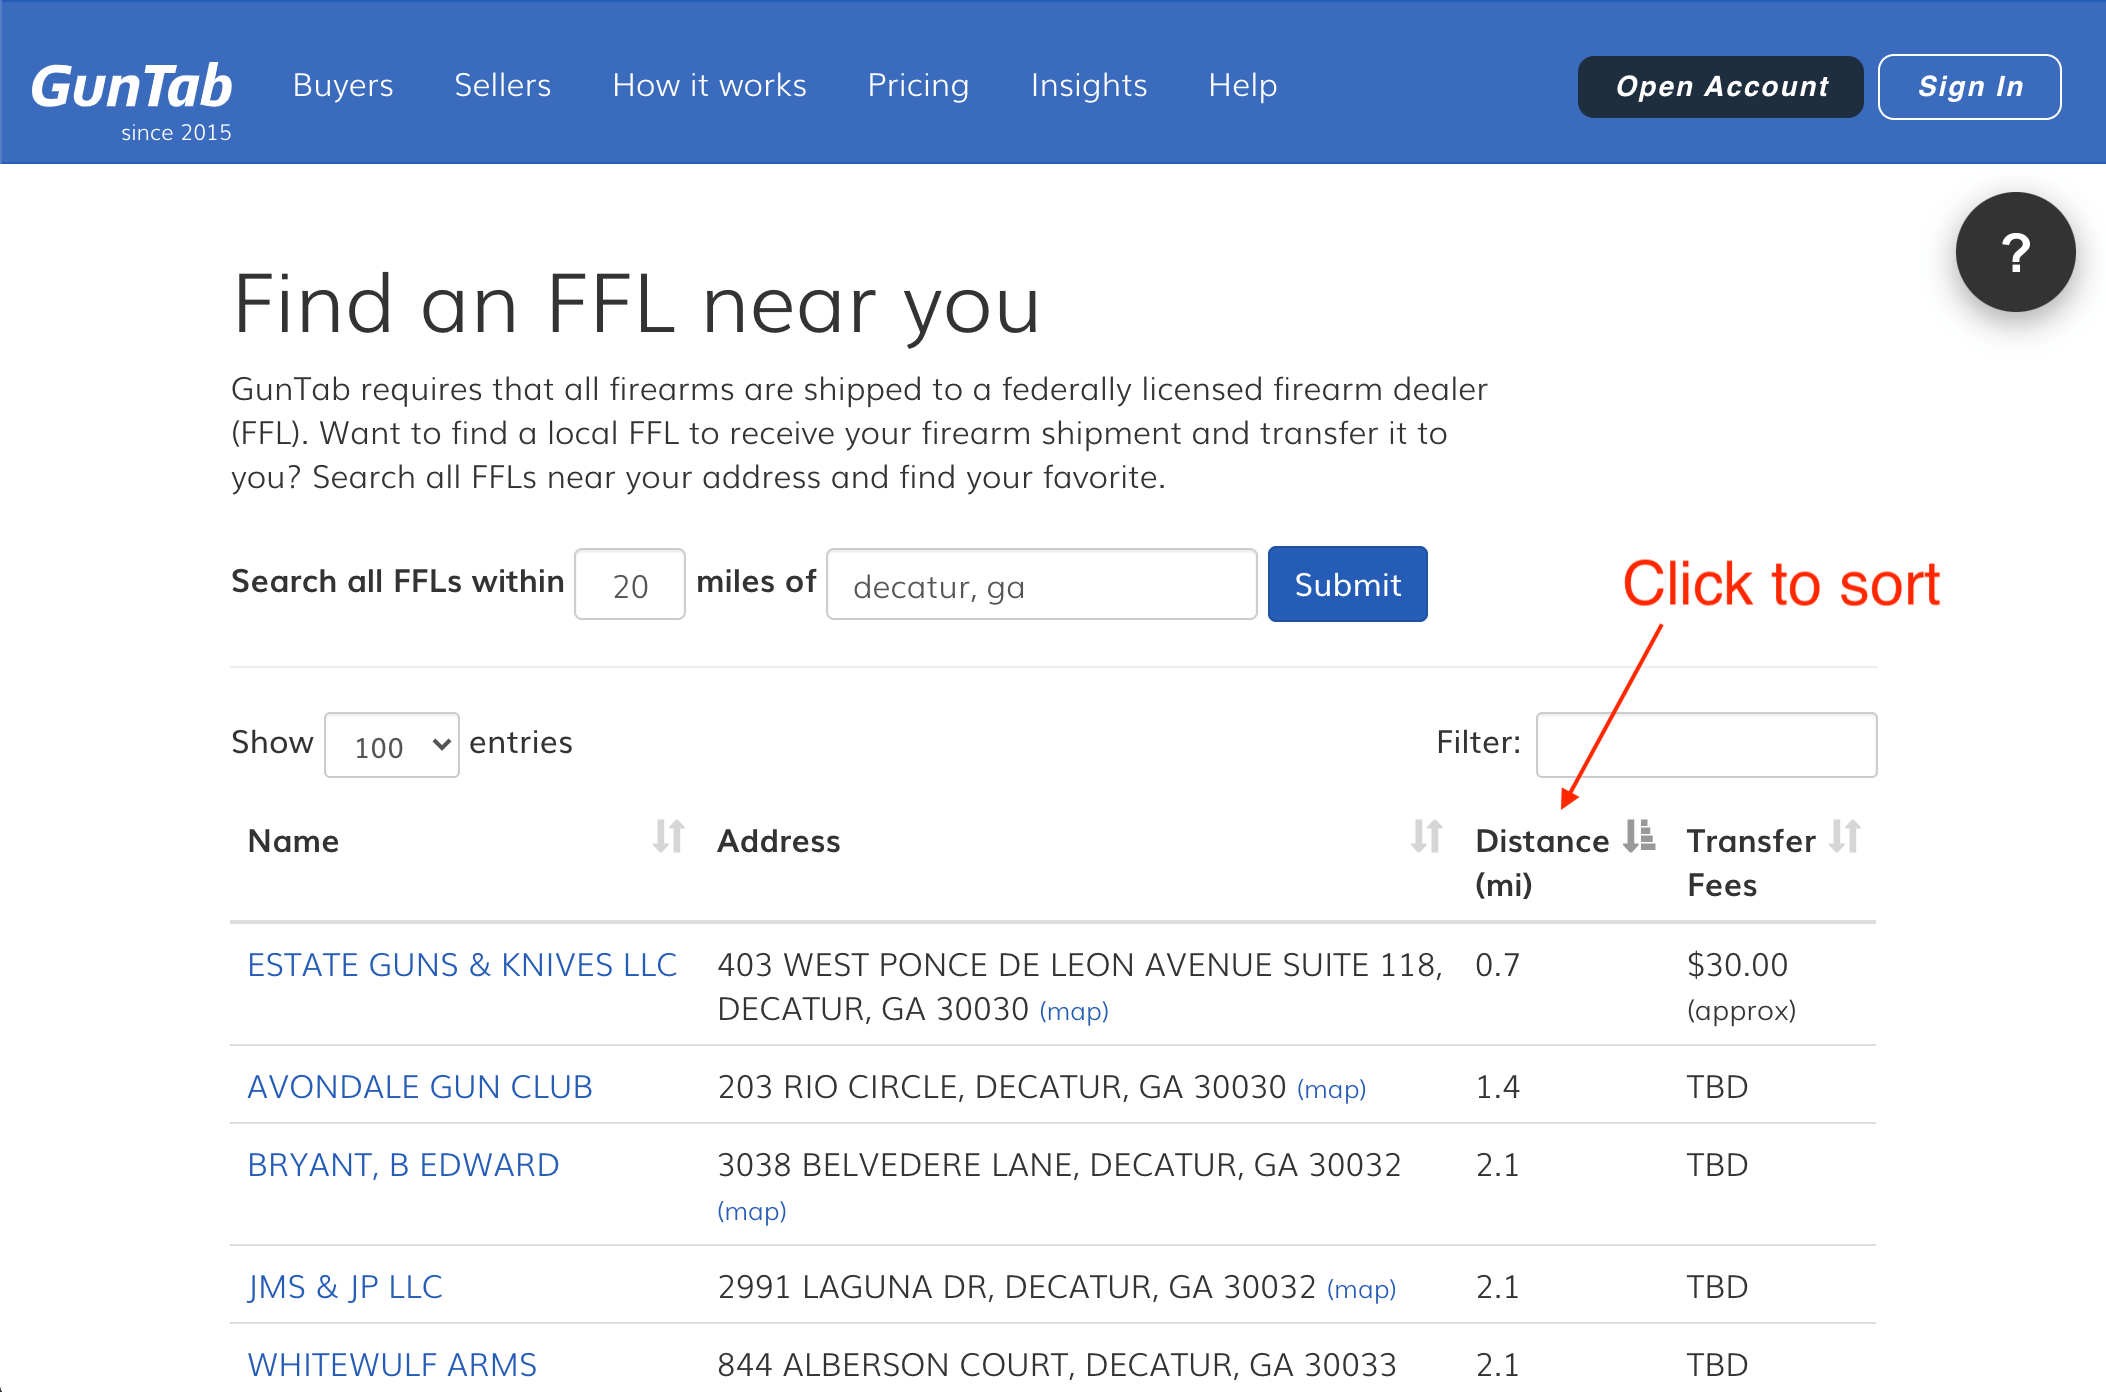The image size is (2106, 1392).
Task: Submit the FFL search
Action: 1348,584
